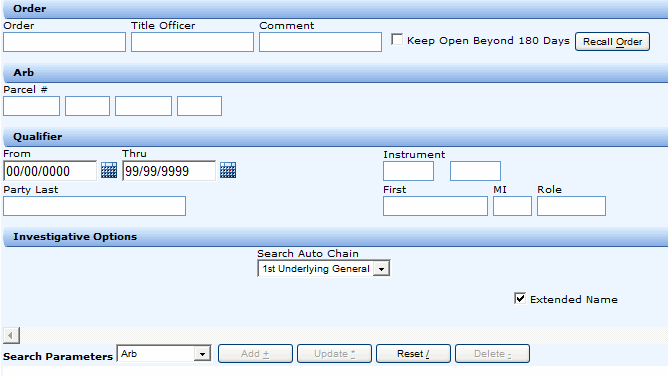Image resolution: width=668 pixels, height=376 pixels.
Task: Click the left scroll arrow
Action: click(11, 335)
